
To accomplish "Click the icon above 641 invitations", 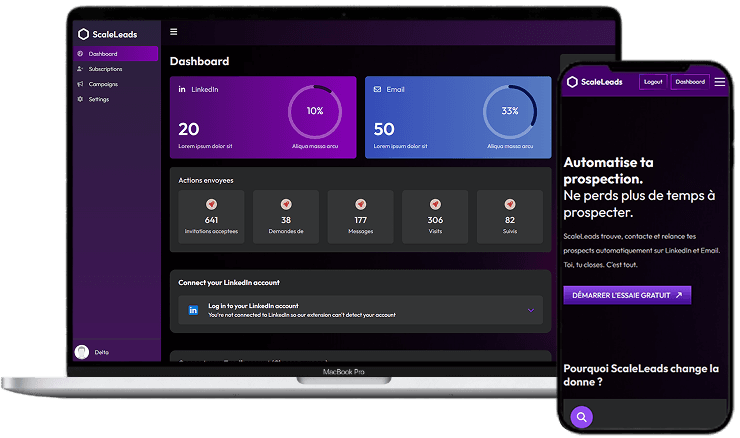I will (211, 204).
